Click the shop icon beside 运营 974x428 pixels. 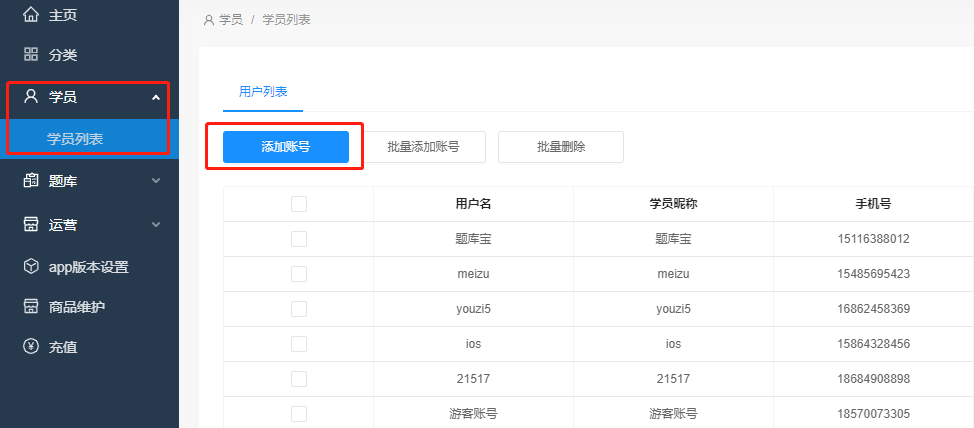[x=30, y=224]
